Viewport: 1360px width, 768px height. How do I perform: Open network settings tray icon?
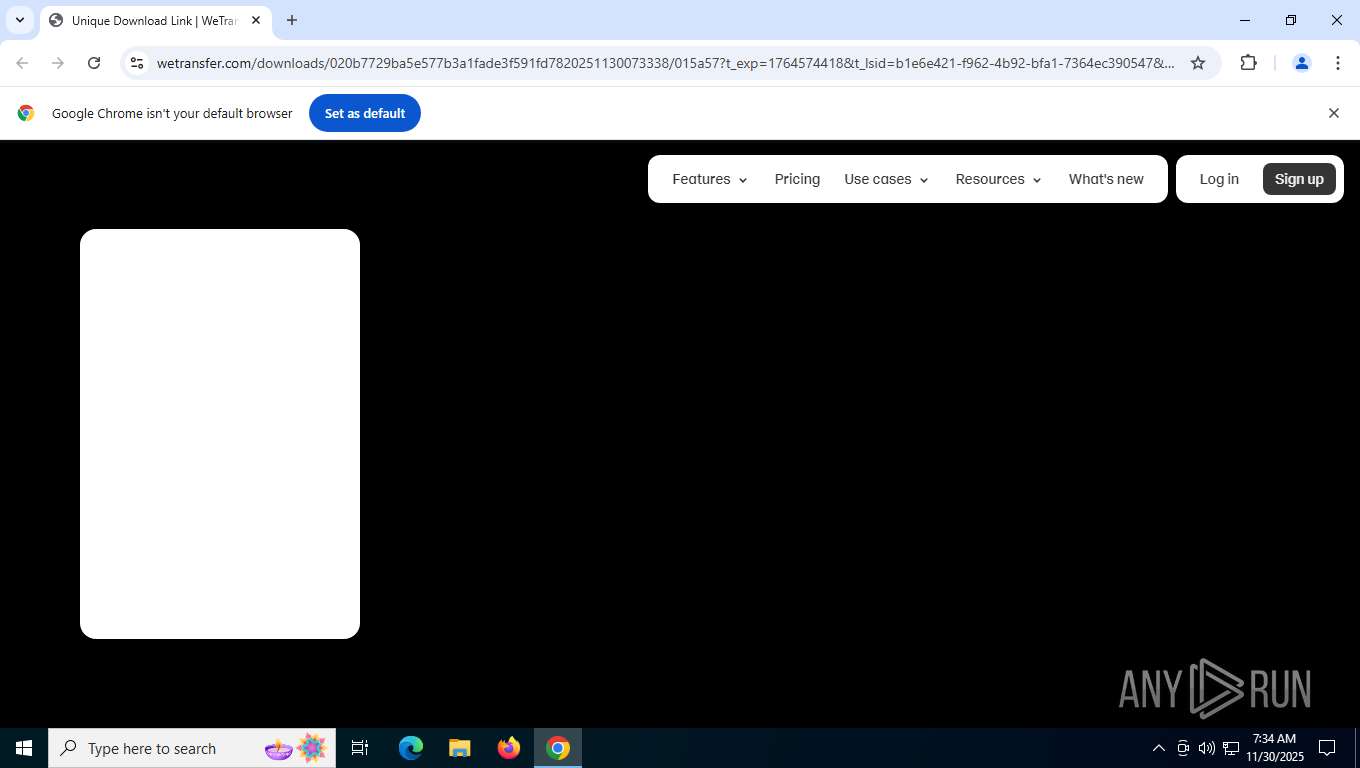(1231, 748)
